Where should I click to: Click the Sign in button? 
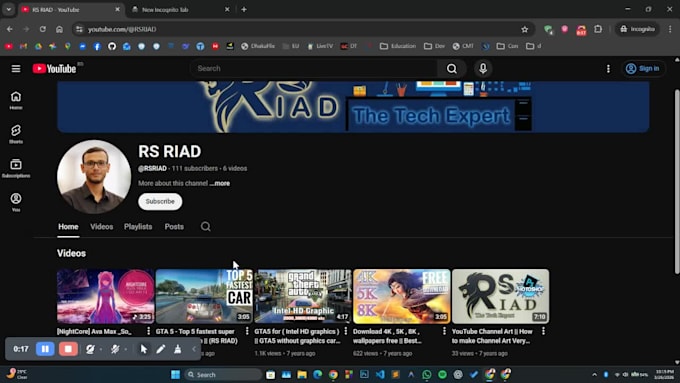(643, 69)
